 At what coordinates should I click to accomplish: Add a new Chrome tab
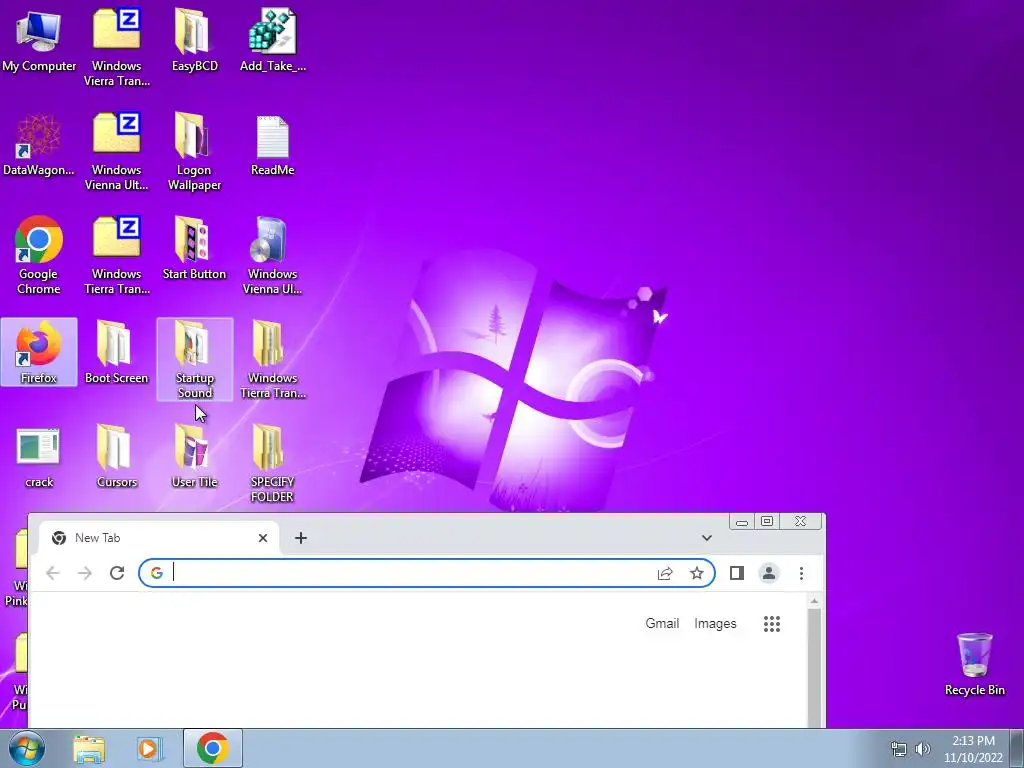coord(300,538)
